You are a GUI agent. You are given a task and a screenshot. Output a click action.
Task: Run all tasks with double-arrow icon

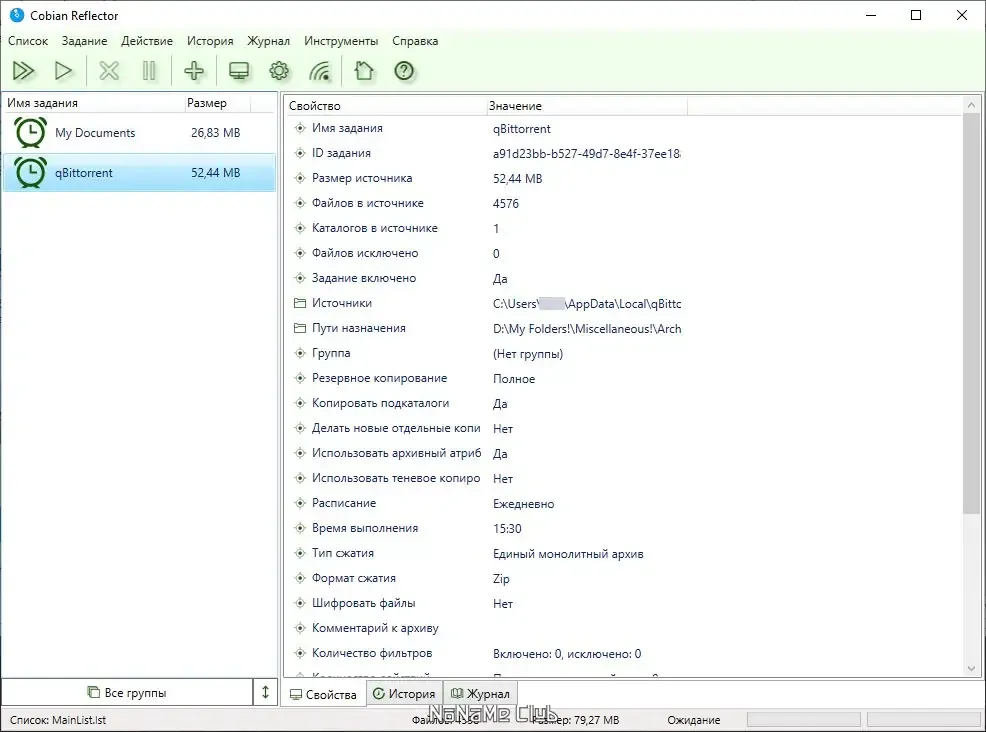click(24, 71)
